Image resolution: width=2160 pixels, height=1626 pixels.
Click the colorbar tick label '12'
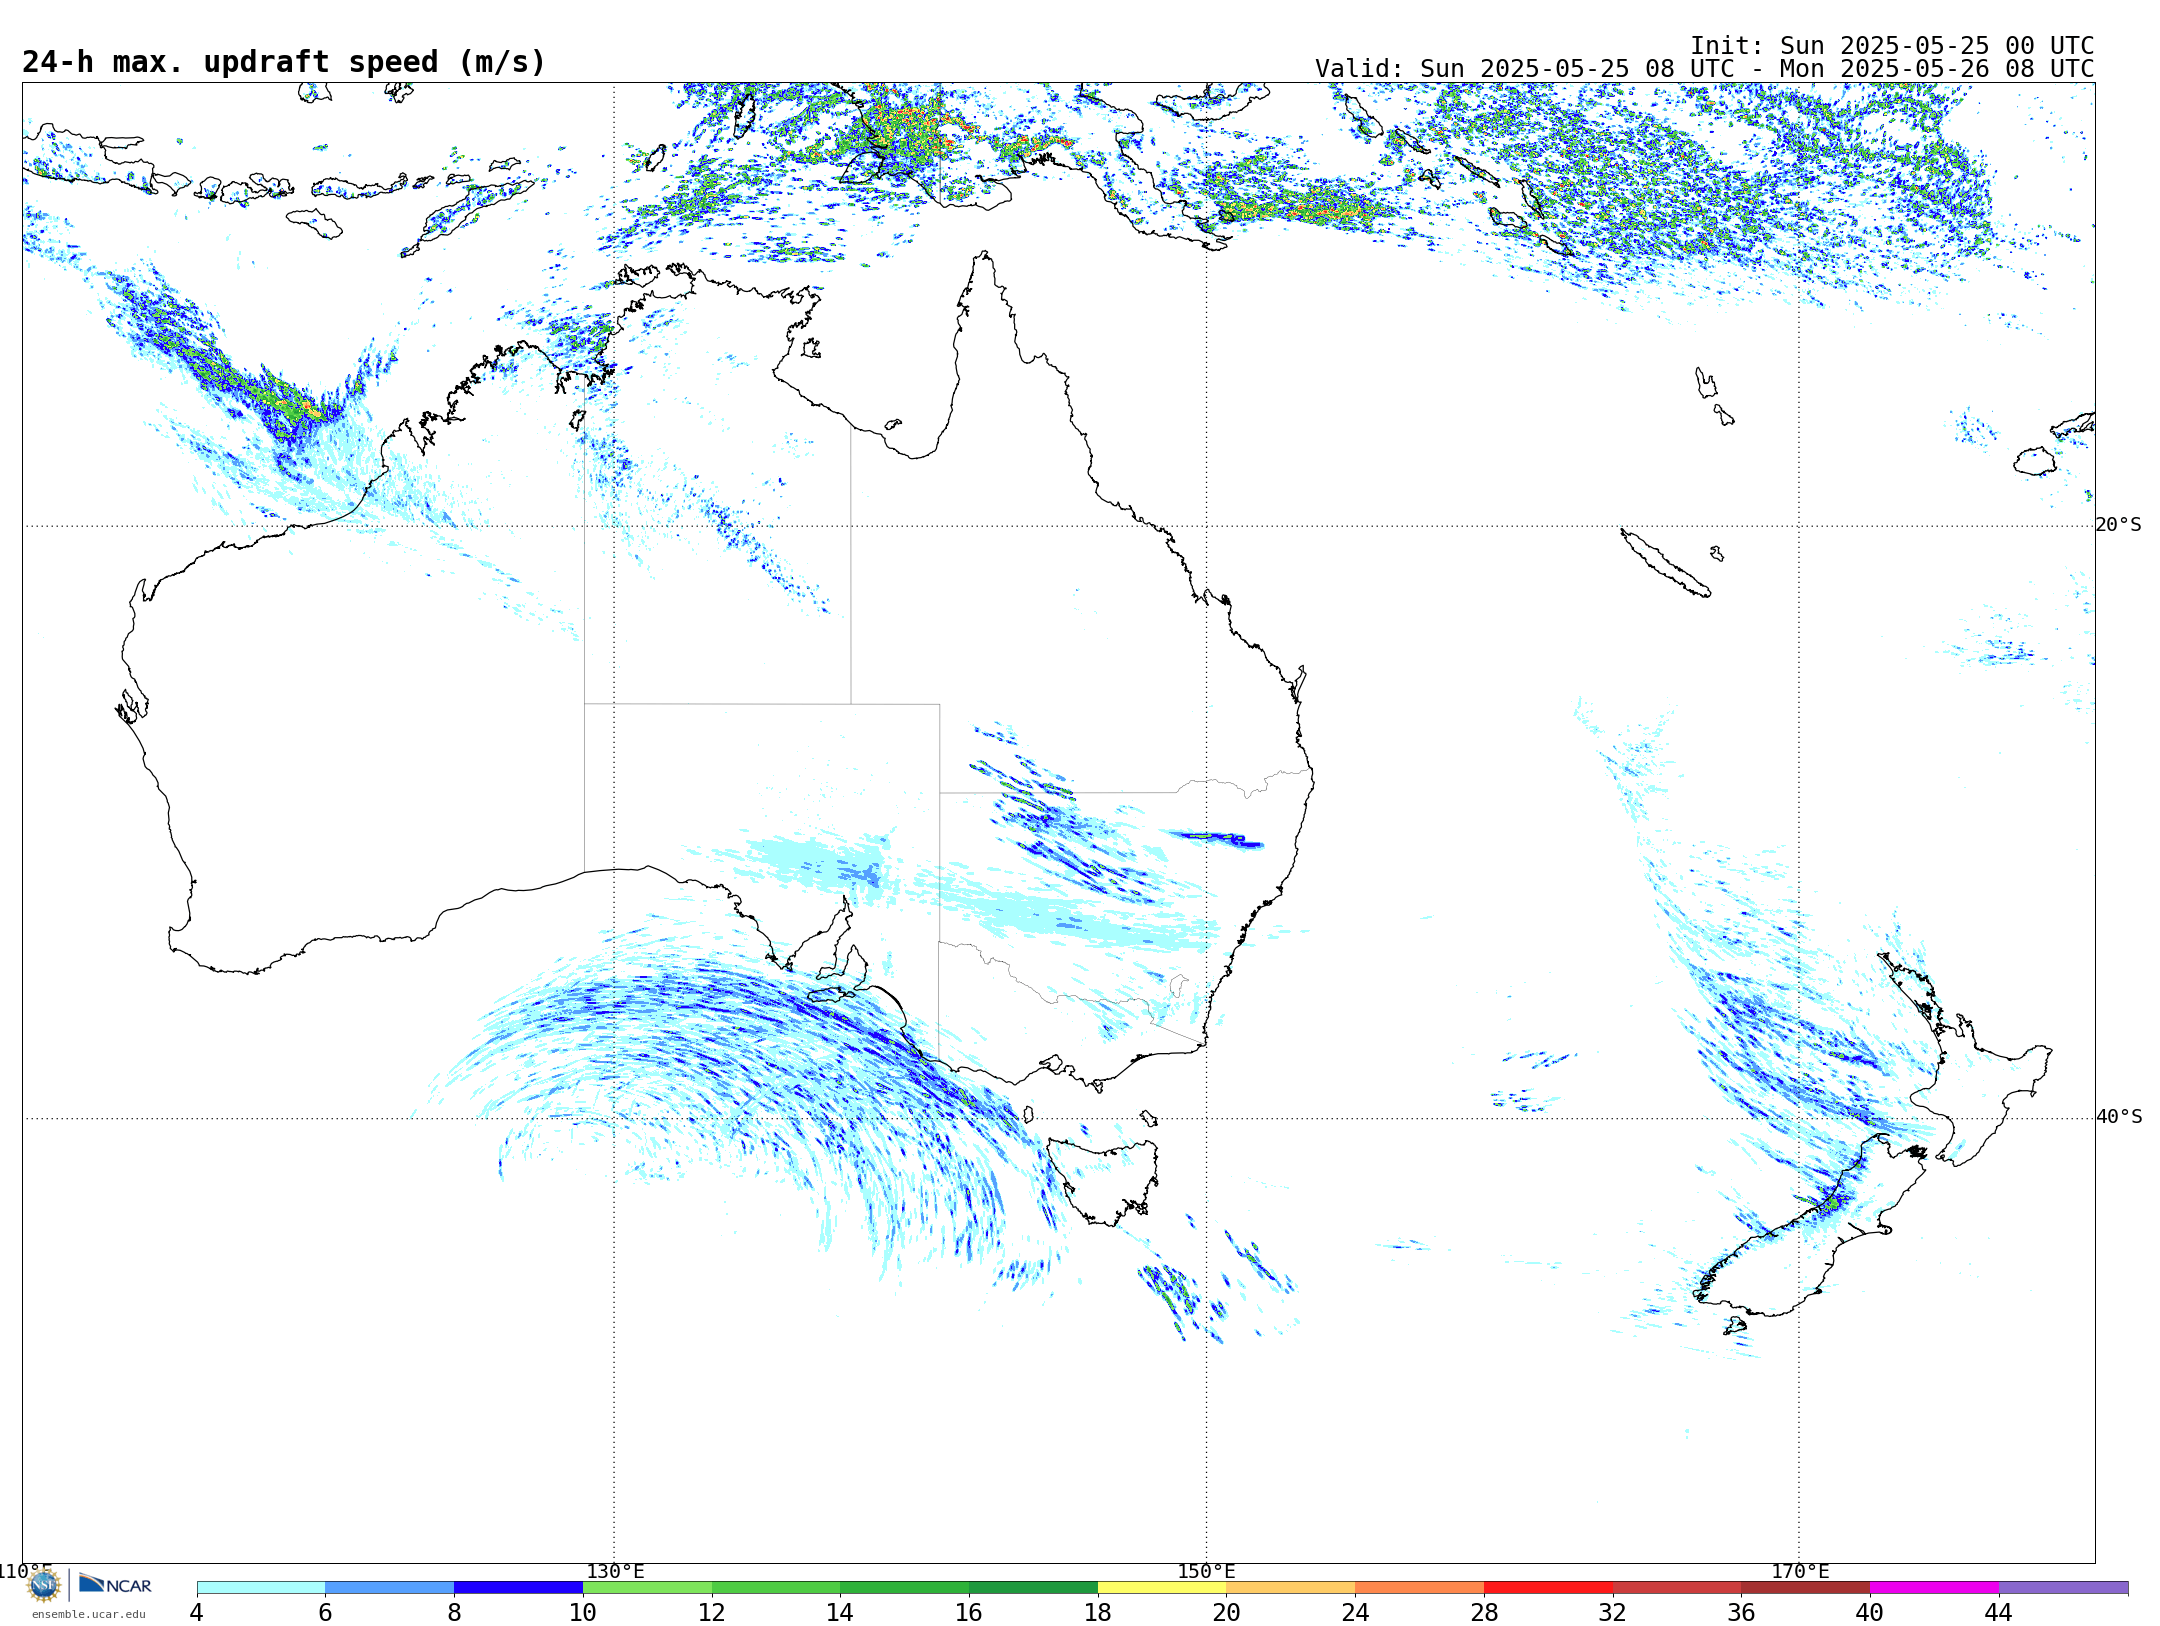point(712,1613)
